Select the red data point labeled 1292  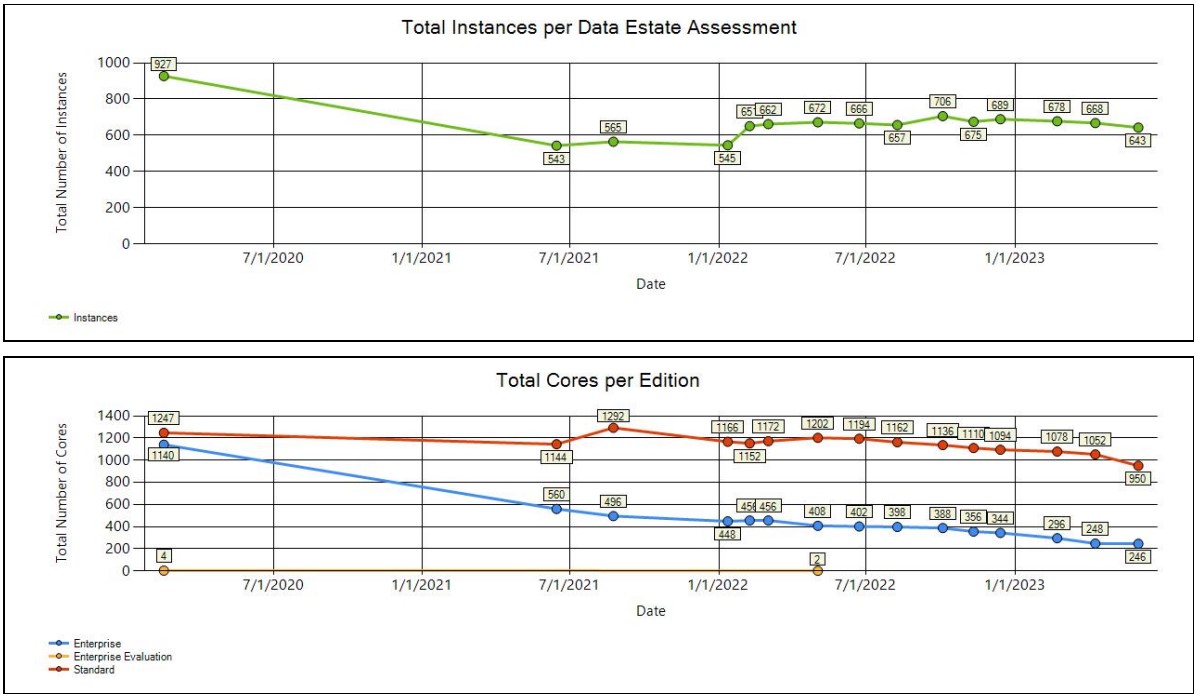tap(615, 427)
